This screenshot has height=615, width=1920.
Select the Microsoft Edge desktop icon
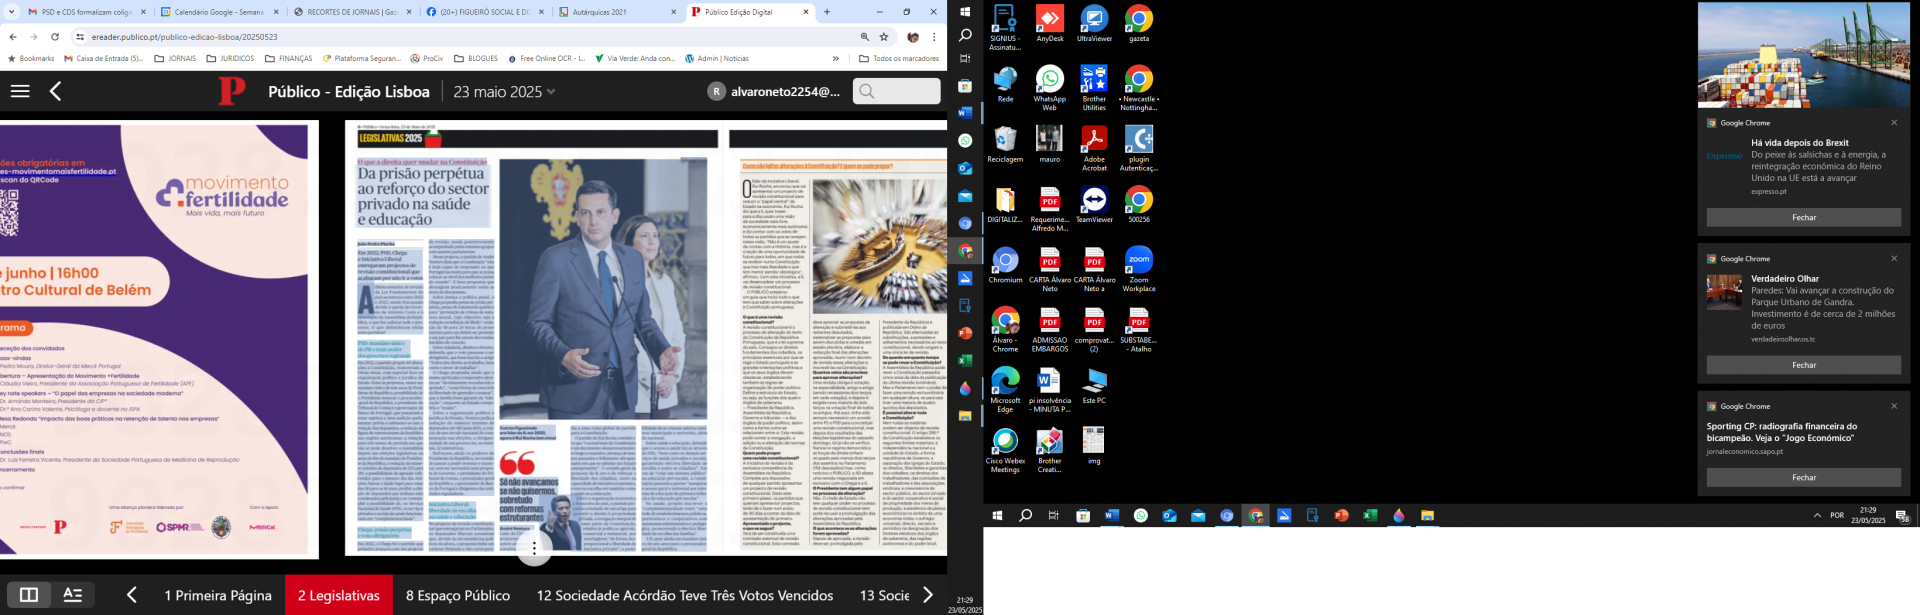click(1005, 389)
